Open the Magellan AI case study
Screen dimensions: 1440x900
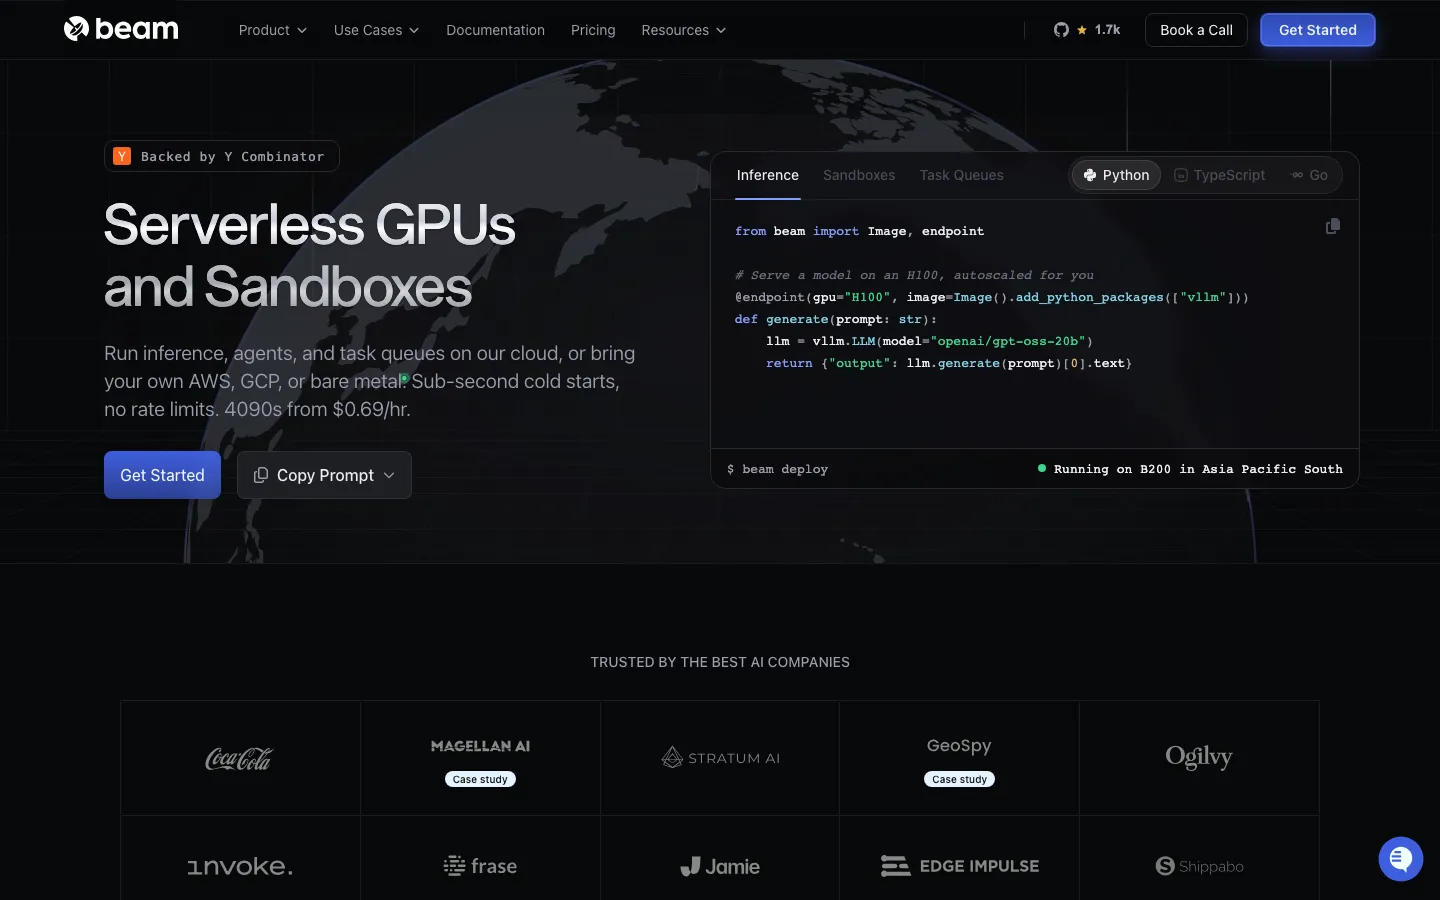(x=480, y=779)
